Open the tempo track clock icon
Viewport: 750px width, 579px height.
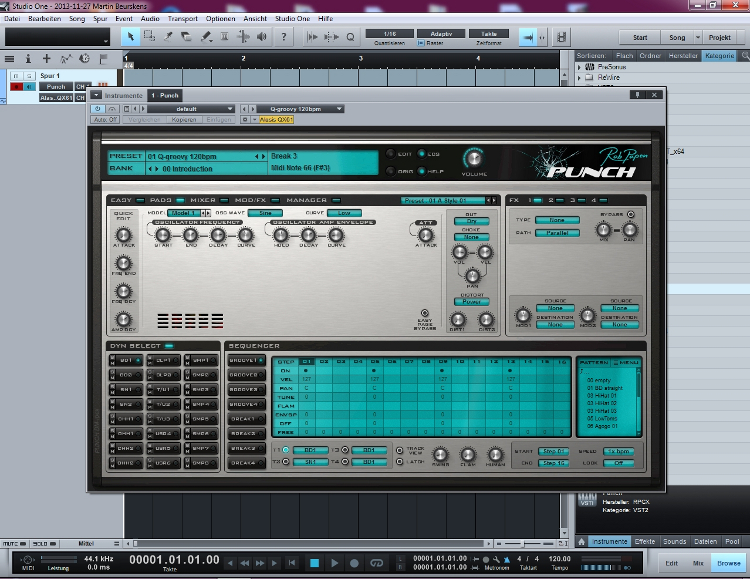tap(84, 59)
